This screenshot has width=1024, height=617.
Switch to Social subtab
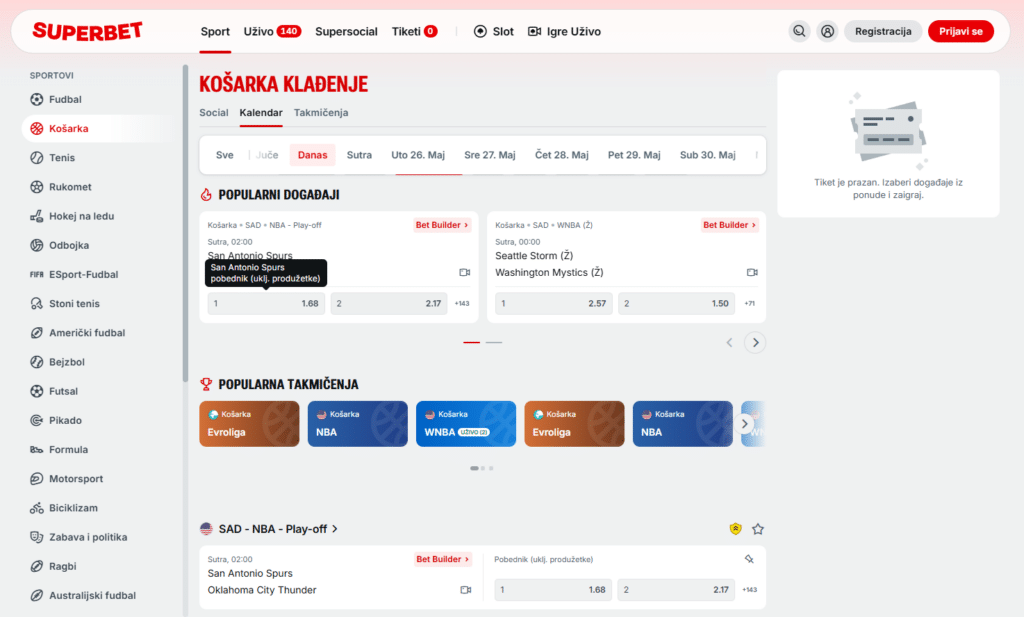214,112
